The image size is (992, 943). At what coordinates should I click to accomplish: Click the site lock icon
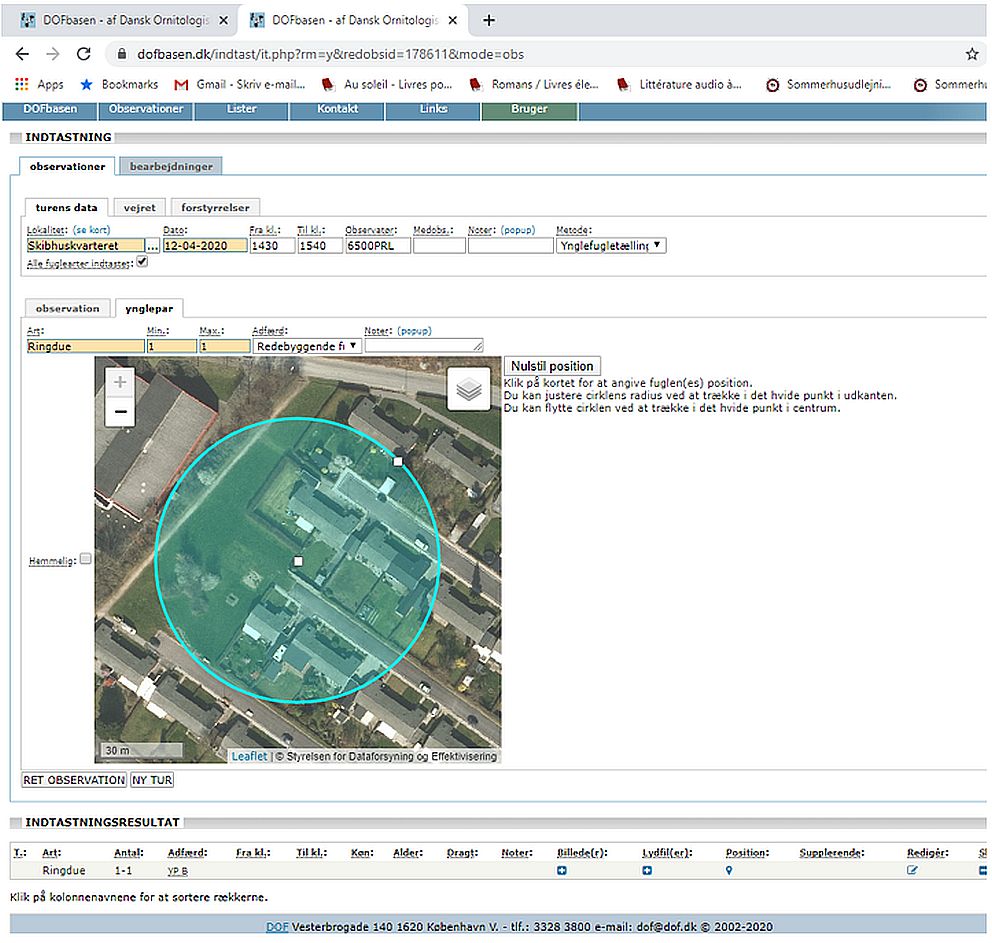[x=121, y=54]
